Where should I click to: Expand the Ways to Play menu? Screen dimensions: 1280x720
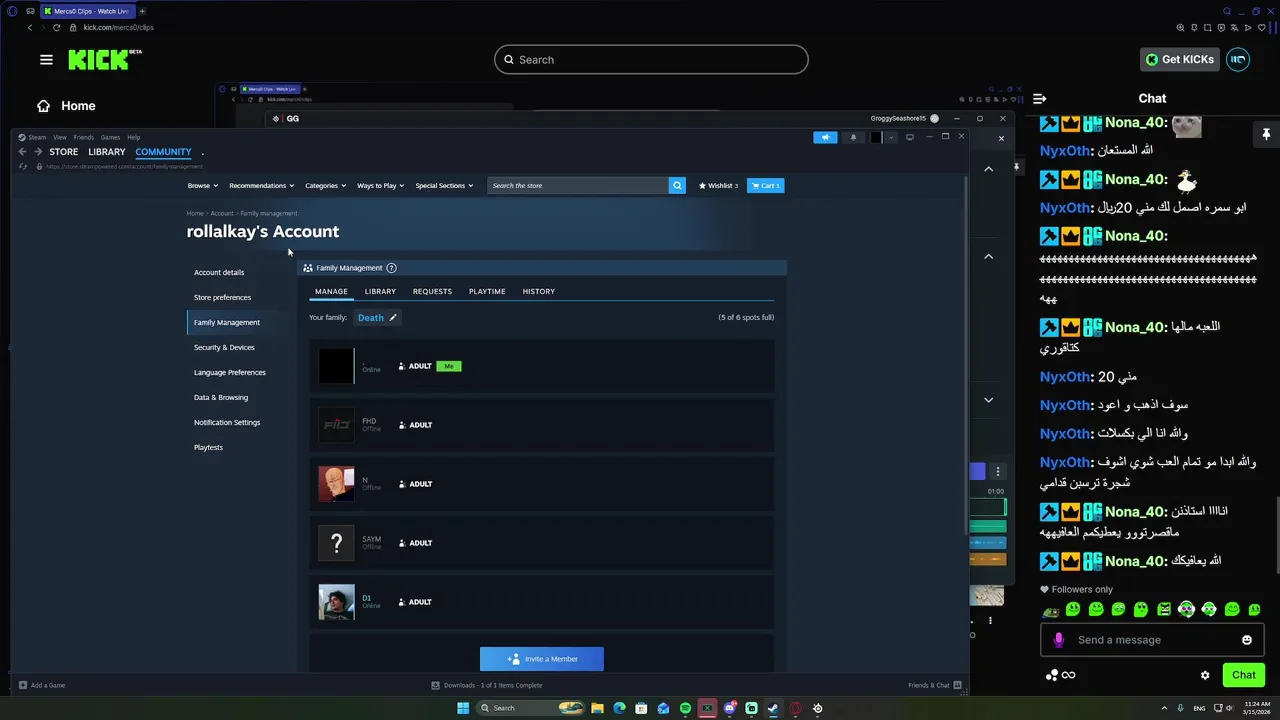point(381,185)
